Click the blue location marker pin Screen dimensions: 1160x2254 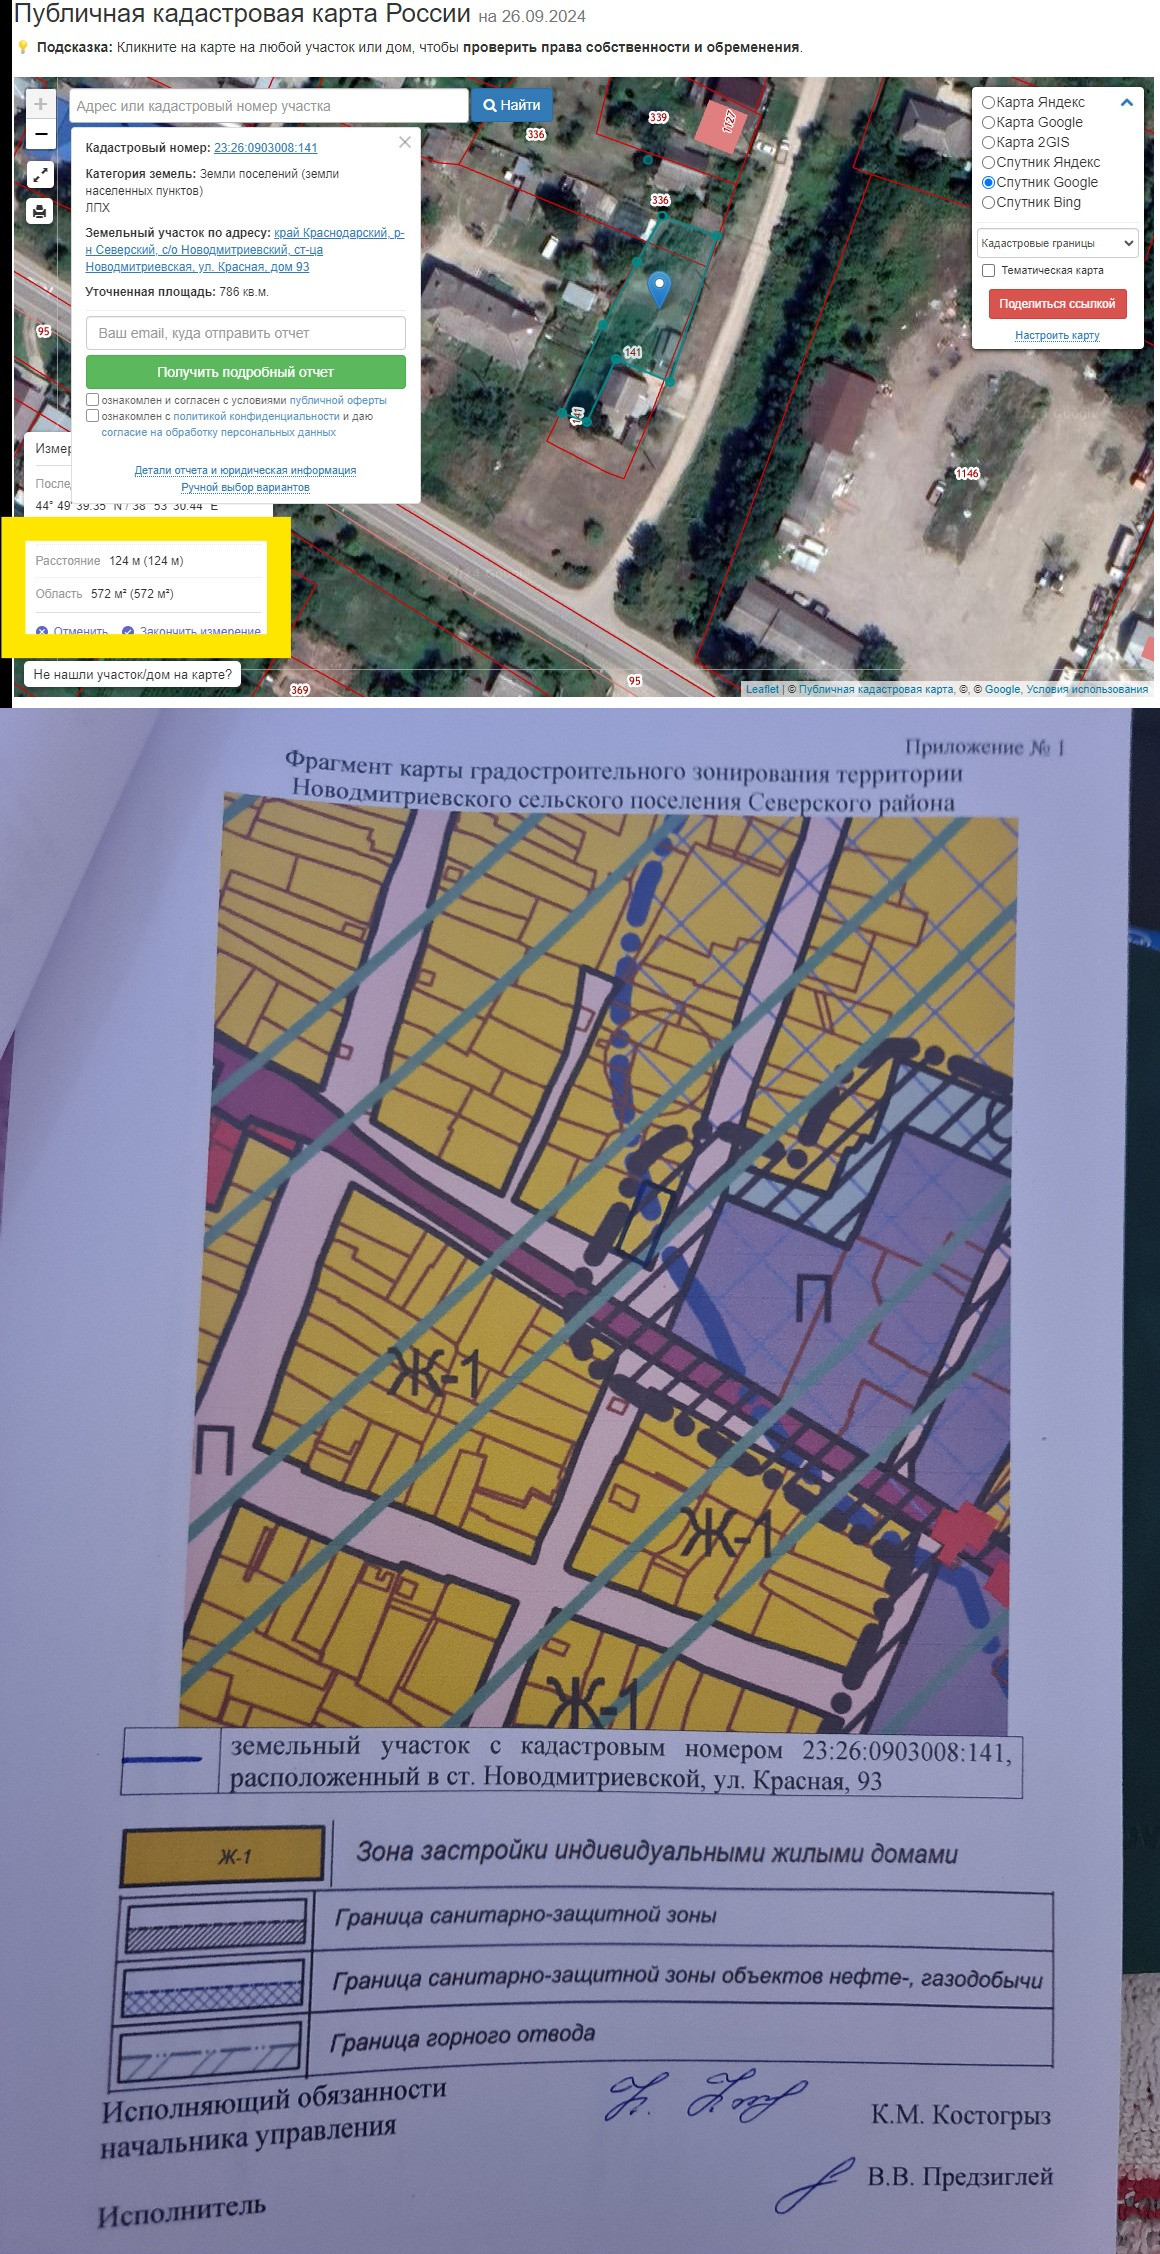[659, 288]
